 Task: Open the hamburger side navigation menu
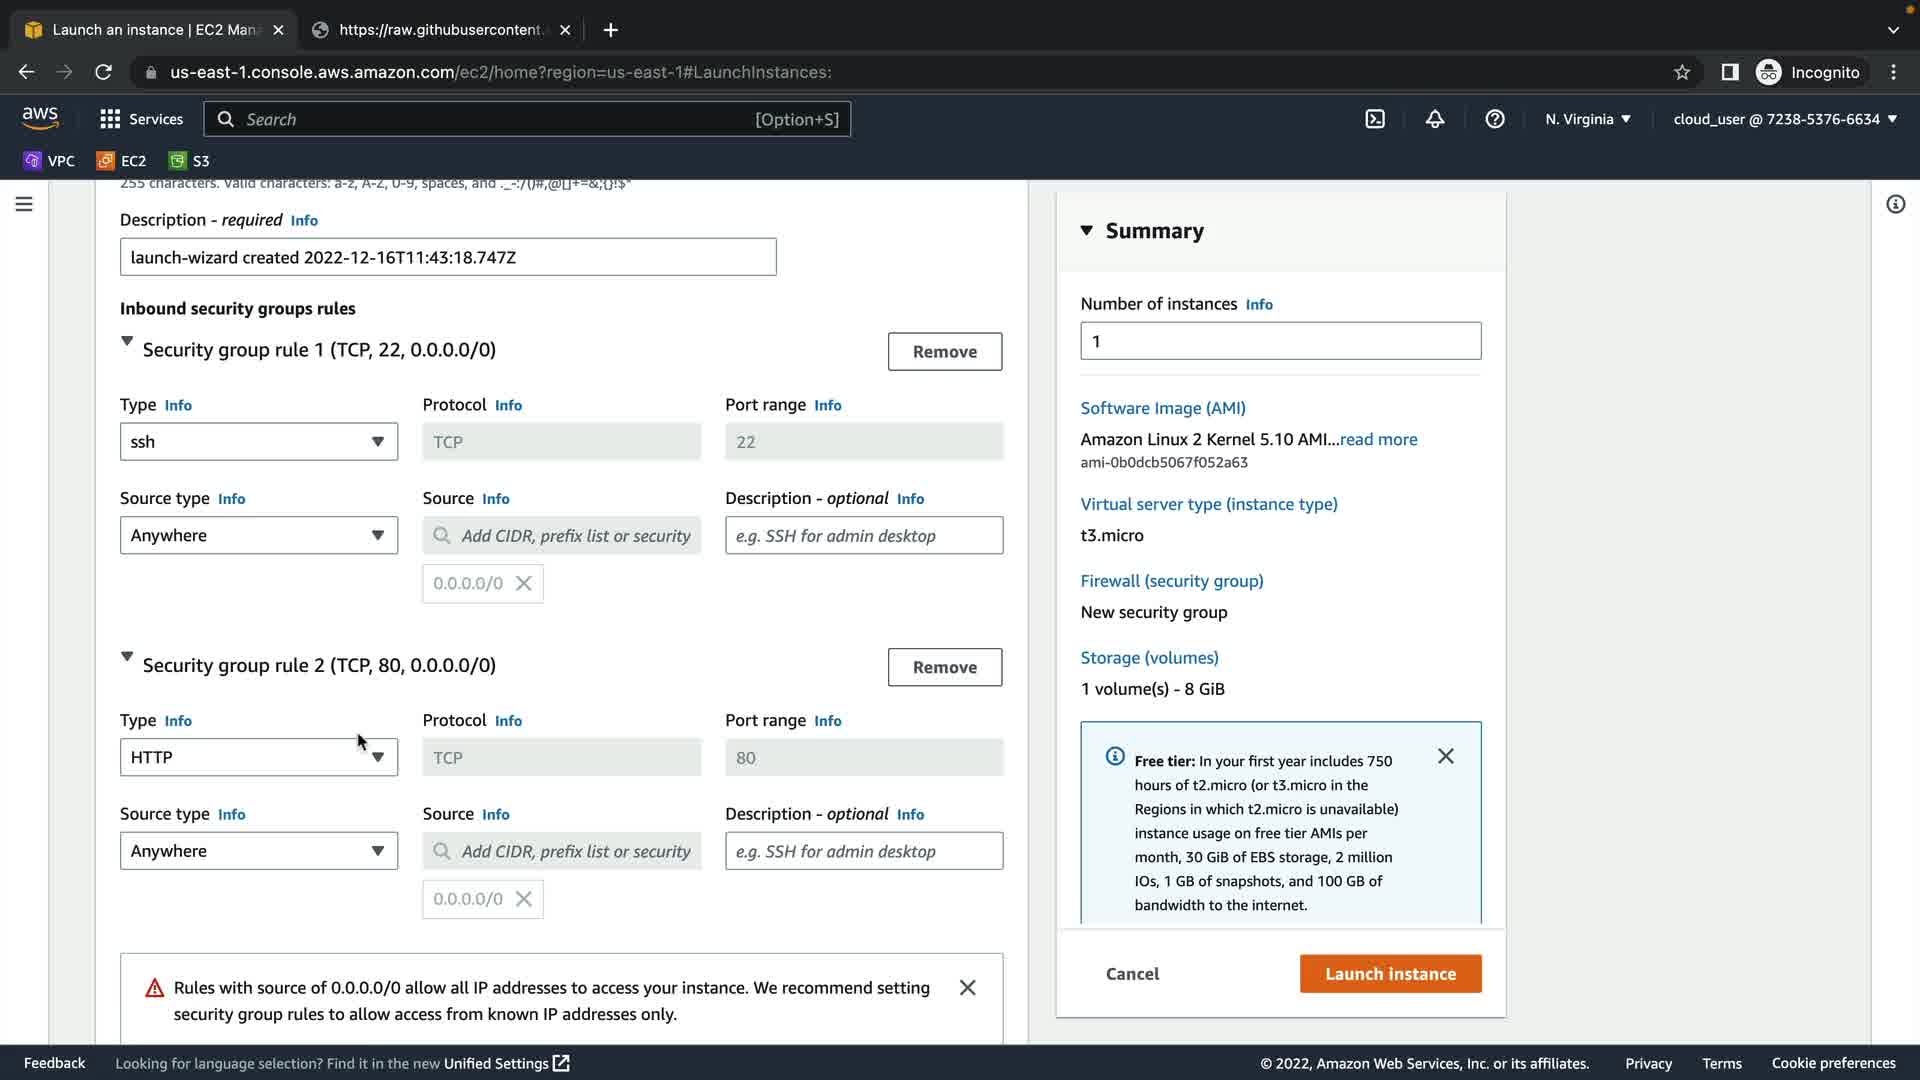[24, 204]
